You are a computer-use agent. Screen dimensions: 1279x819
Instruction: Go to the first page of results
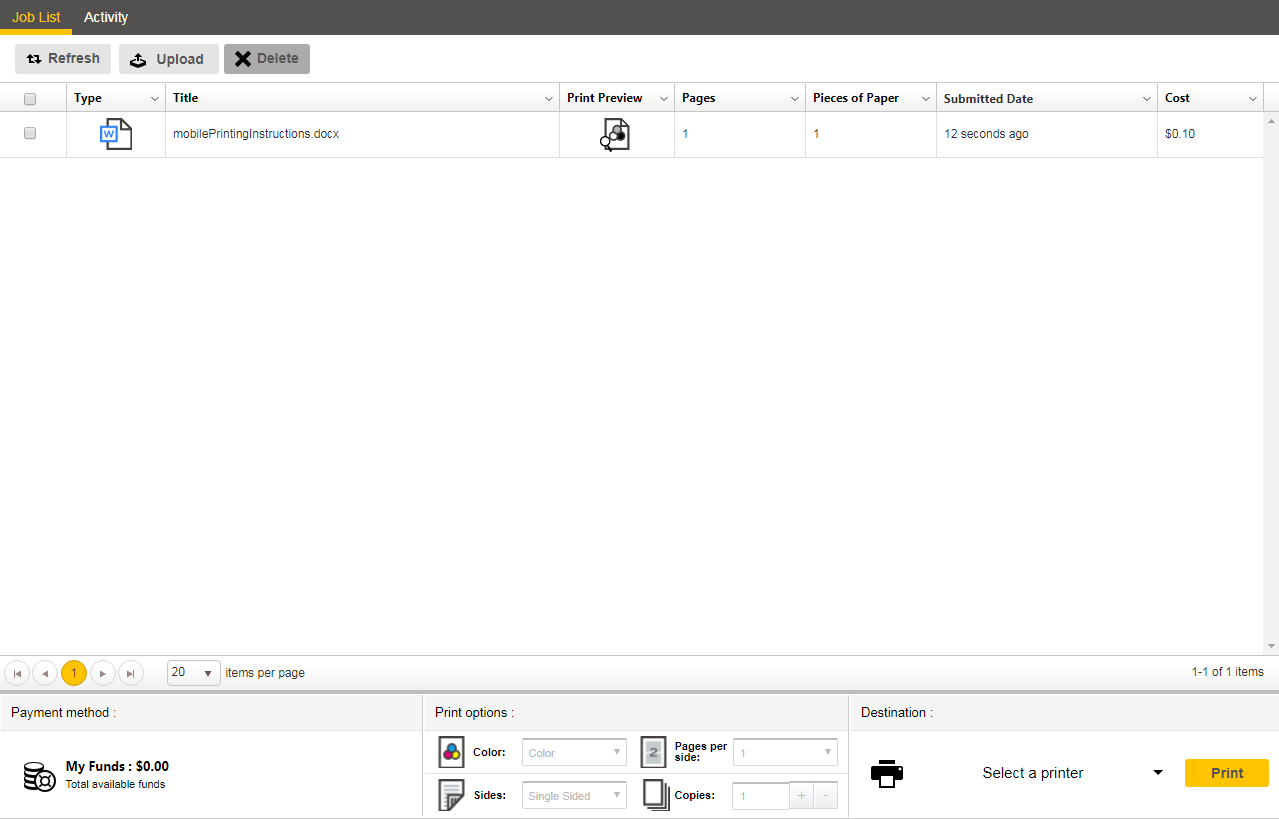(17, 673)
